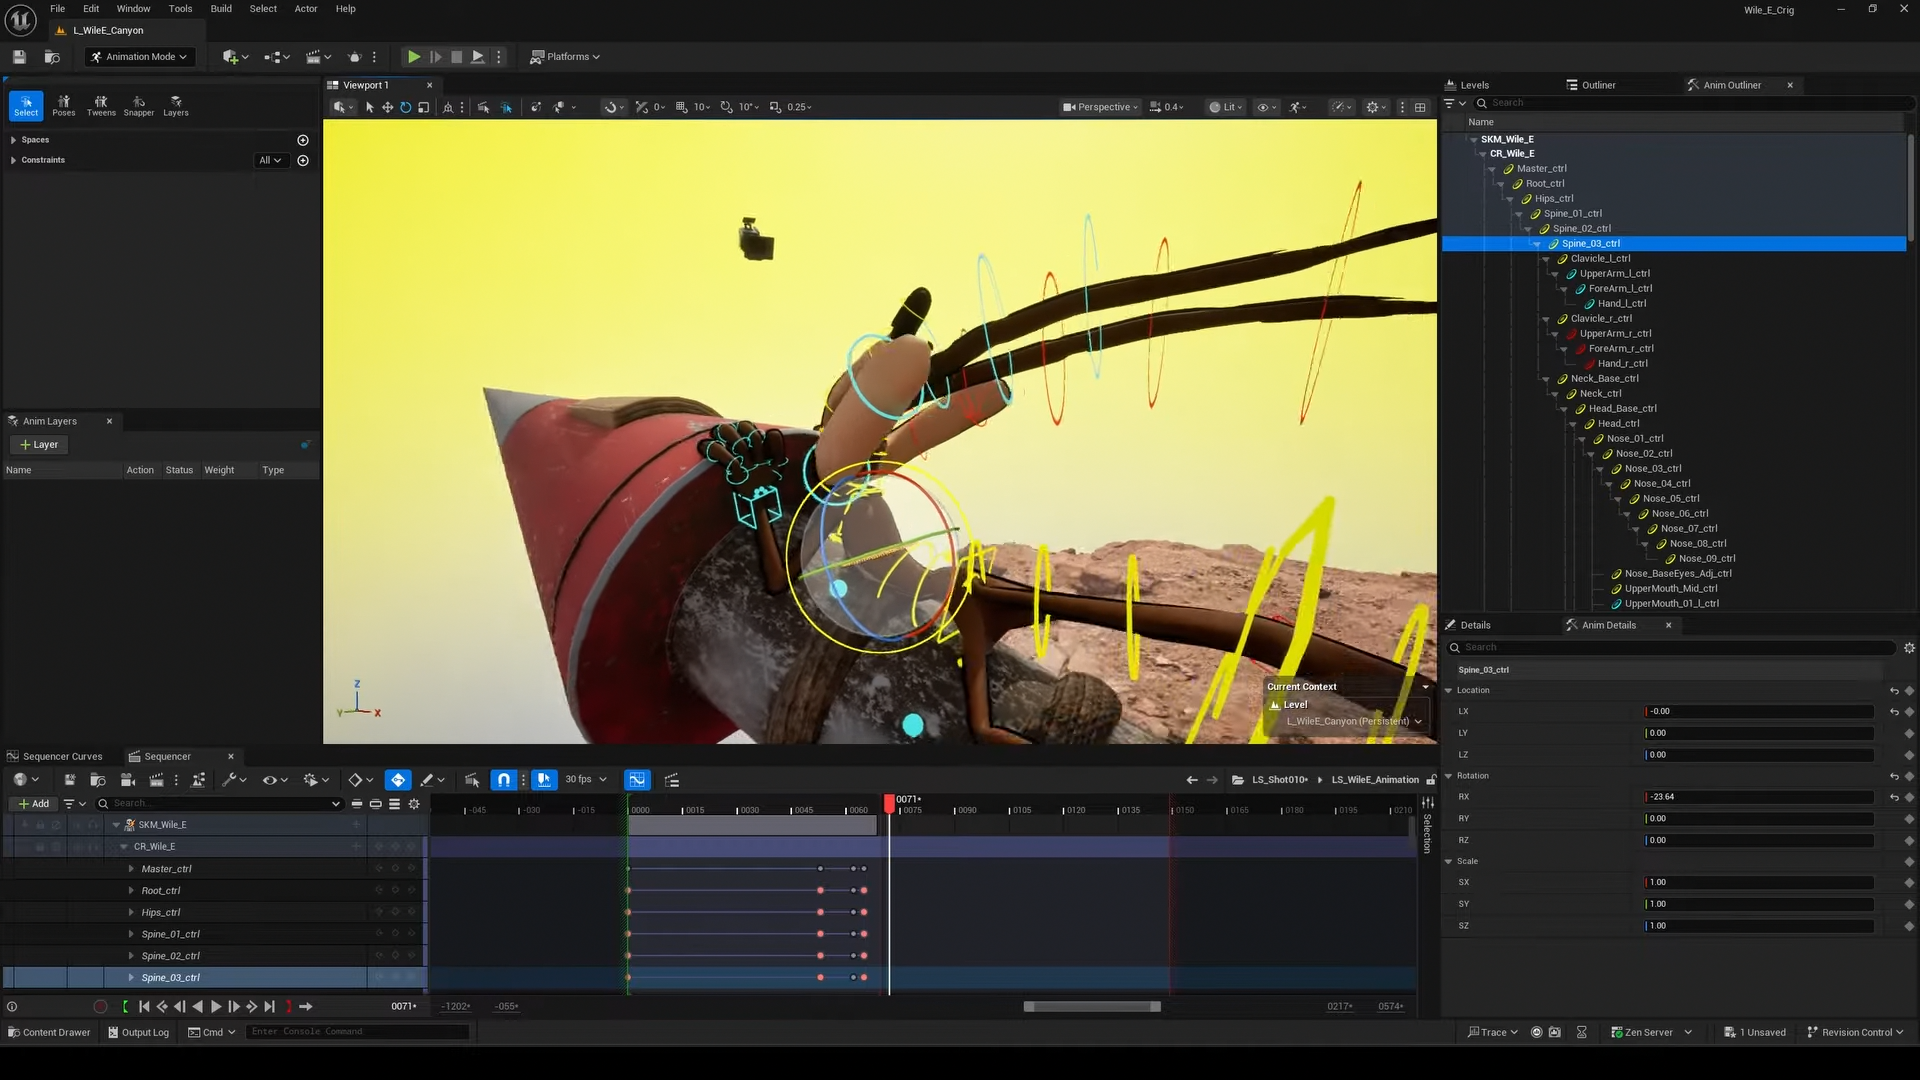Viewport: 1920px width, 1080px height.
Task: Jump to Sequencer start
Action: click(x=144, y=1007)
